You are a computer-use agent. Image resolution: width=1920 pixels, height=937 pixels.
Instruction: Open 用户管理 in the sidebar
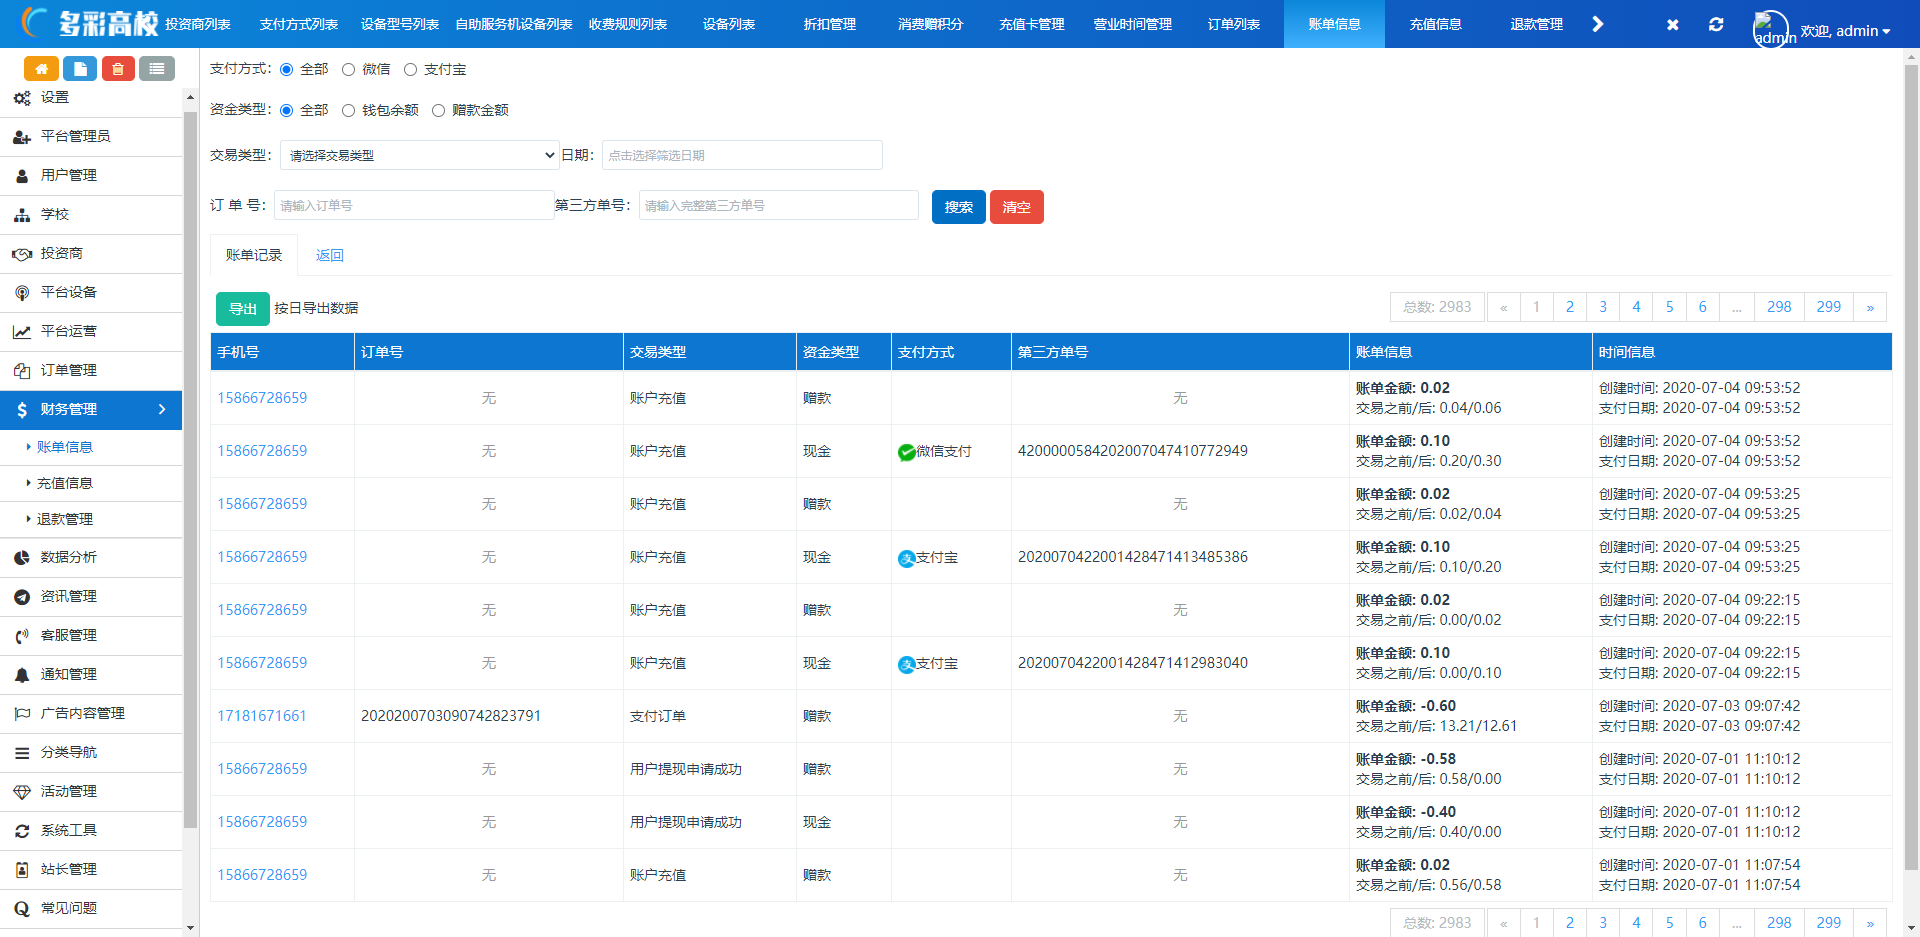[x=91, y=176]
